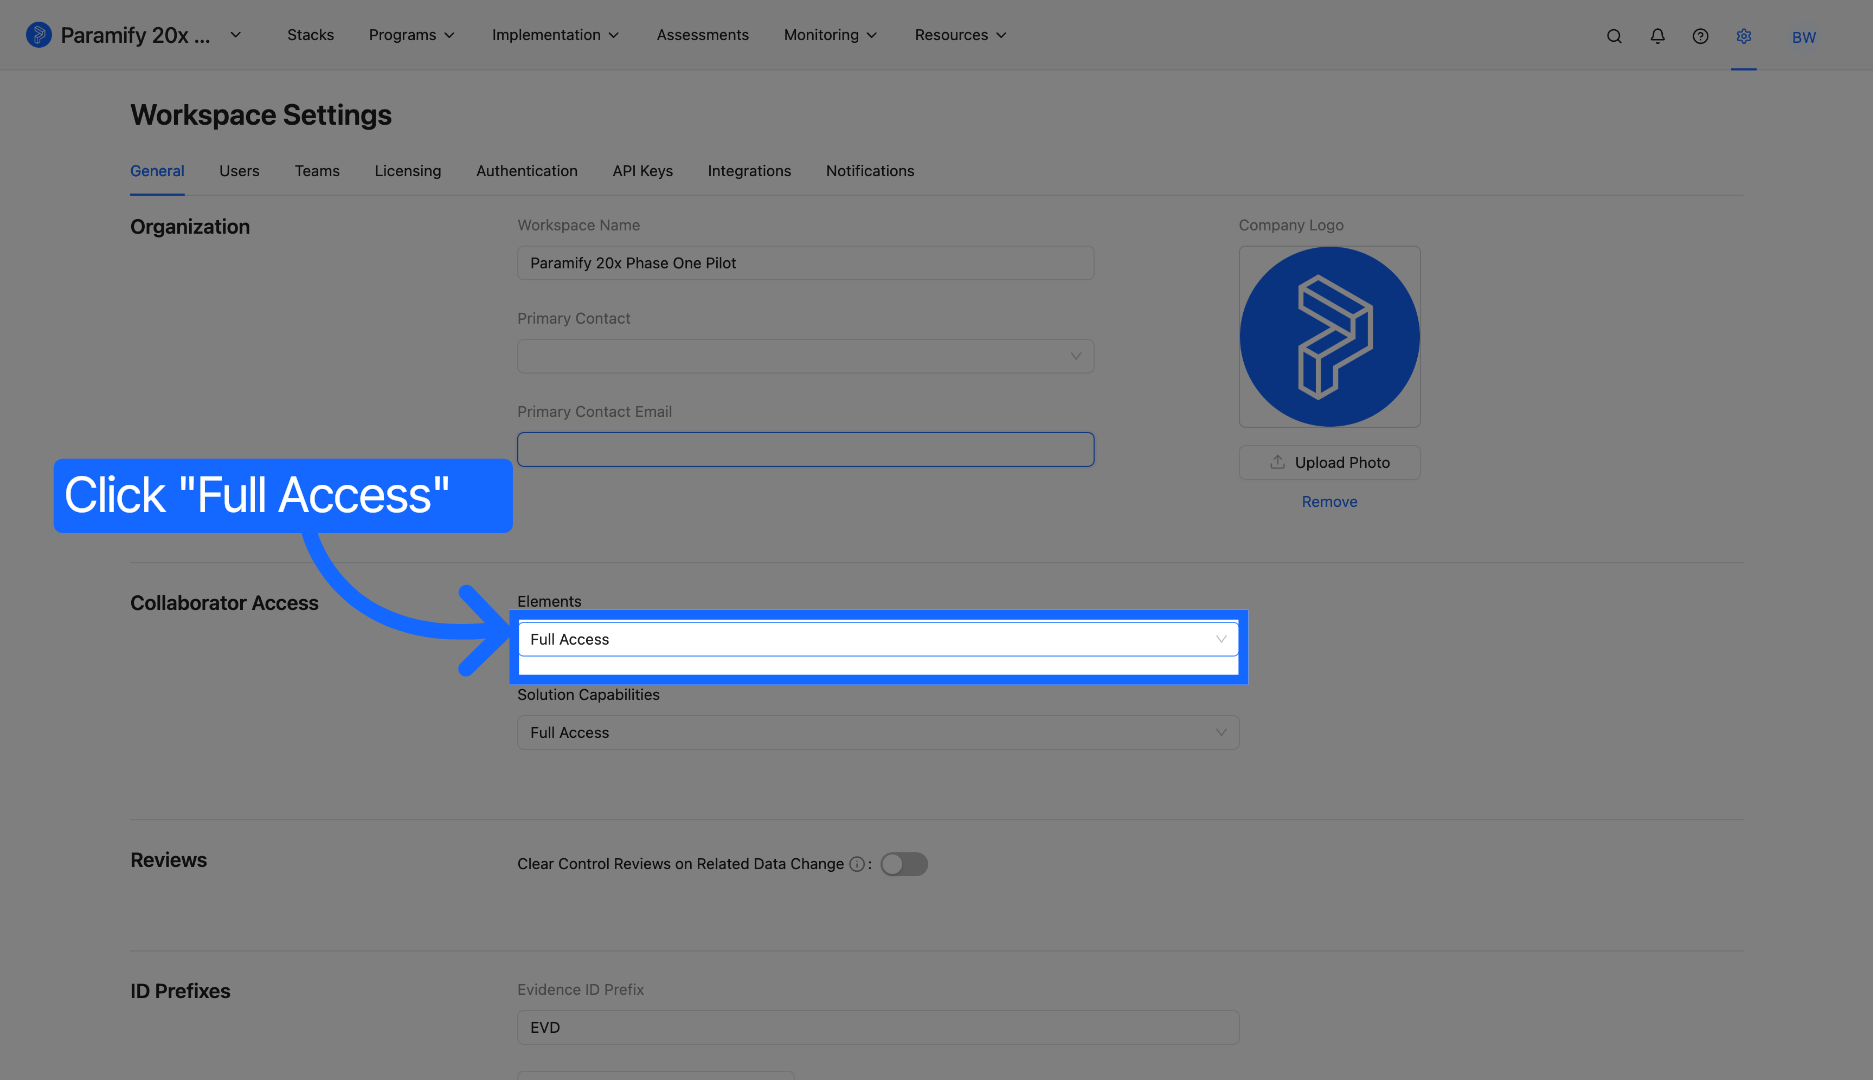Click the Evidence ID Prefix field

pyautogui.click(x=878, y=1027)
